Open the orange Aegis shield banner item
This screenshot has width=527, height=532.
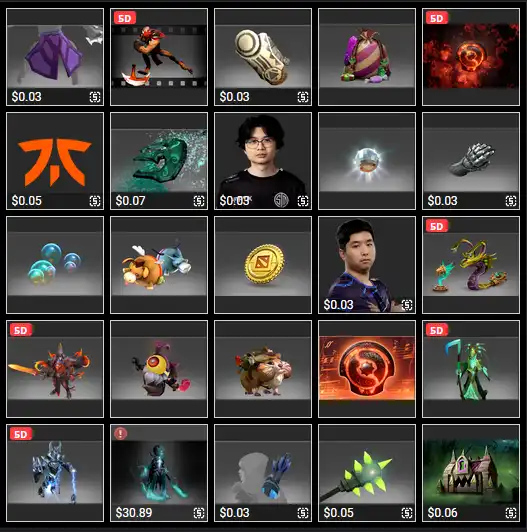[x=367, y=369]
